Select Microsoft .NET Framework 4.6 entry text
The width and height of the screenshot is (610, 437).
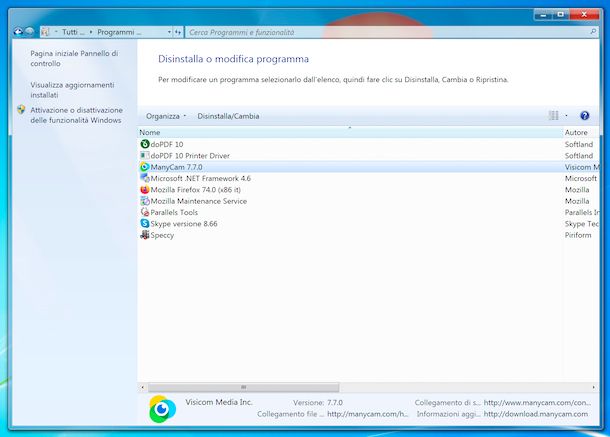200,178
